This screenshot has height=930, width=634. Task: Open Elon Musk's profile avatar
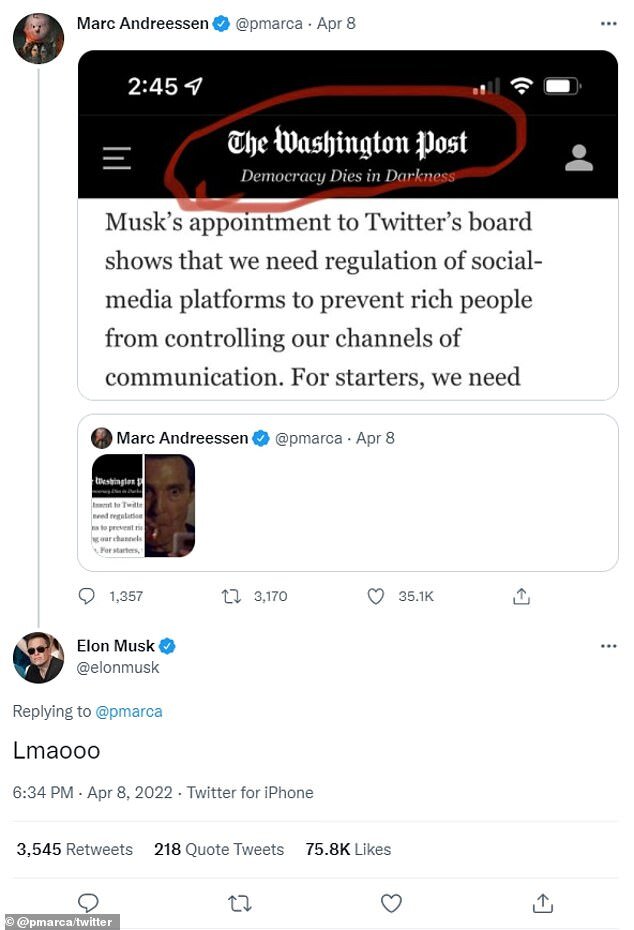[38, 657]
